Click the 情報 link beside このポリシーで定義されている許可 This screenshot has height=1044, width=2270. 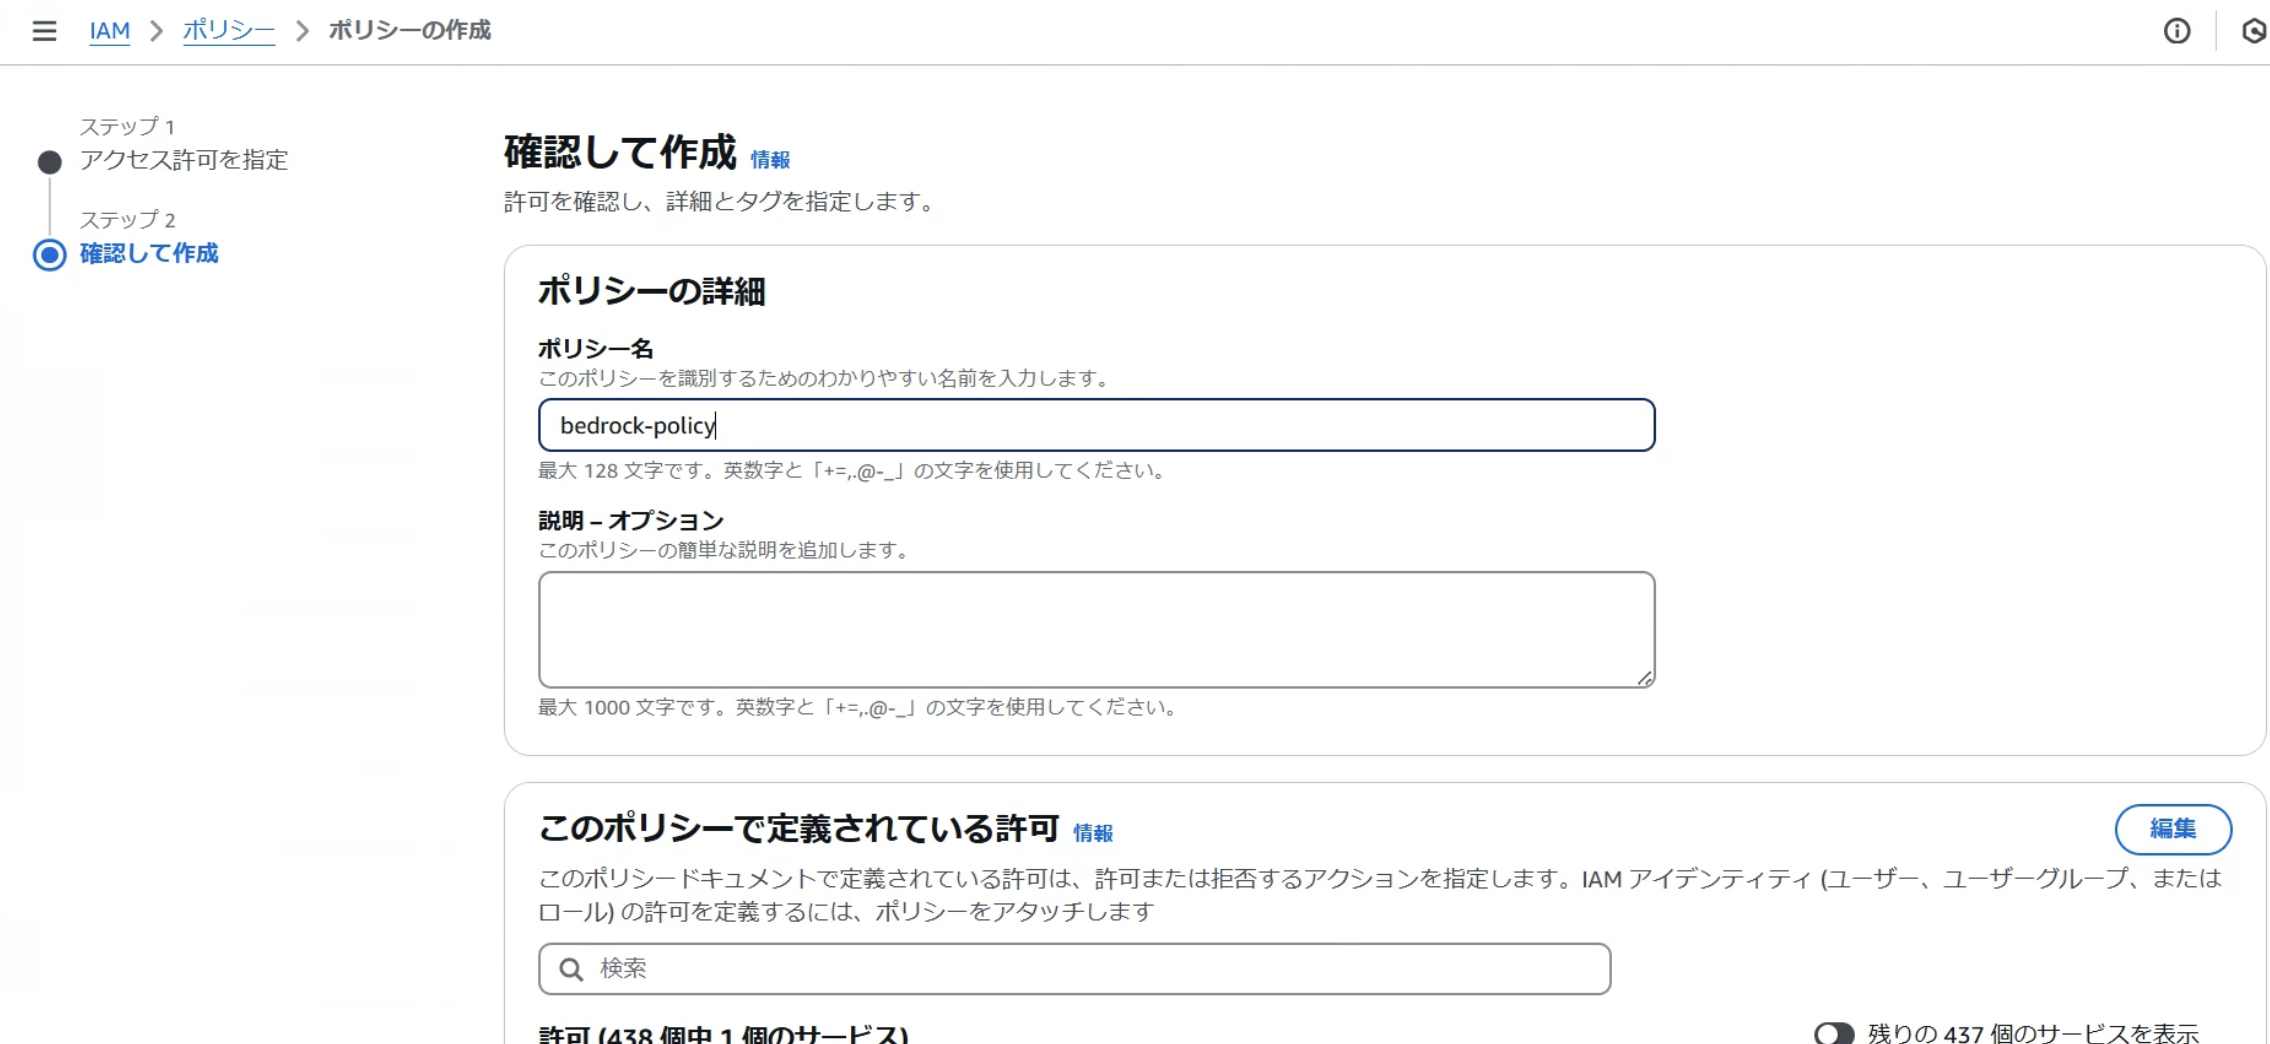click(x=1094, y=833)
